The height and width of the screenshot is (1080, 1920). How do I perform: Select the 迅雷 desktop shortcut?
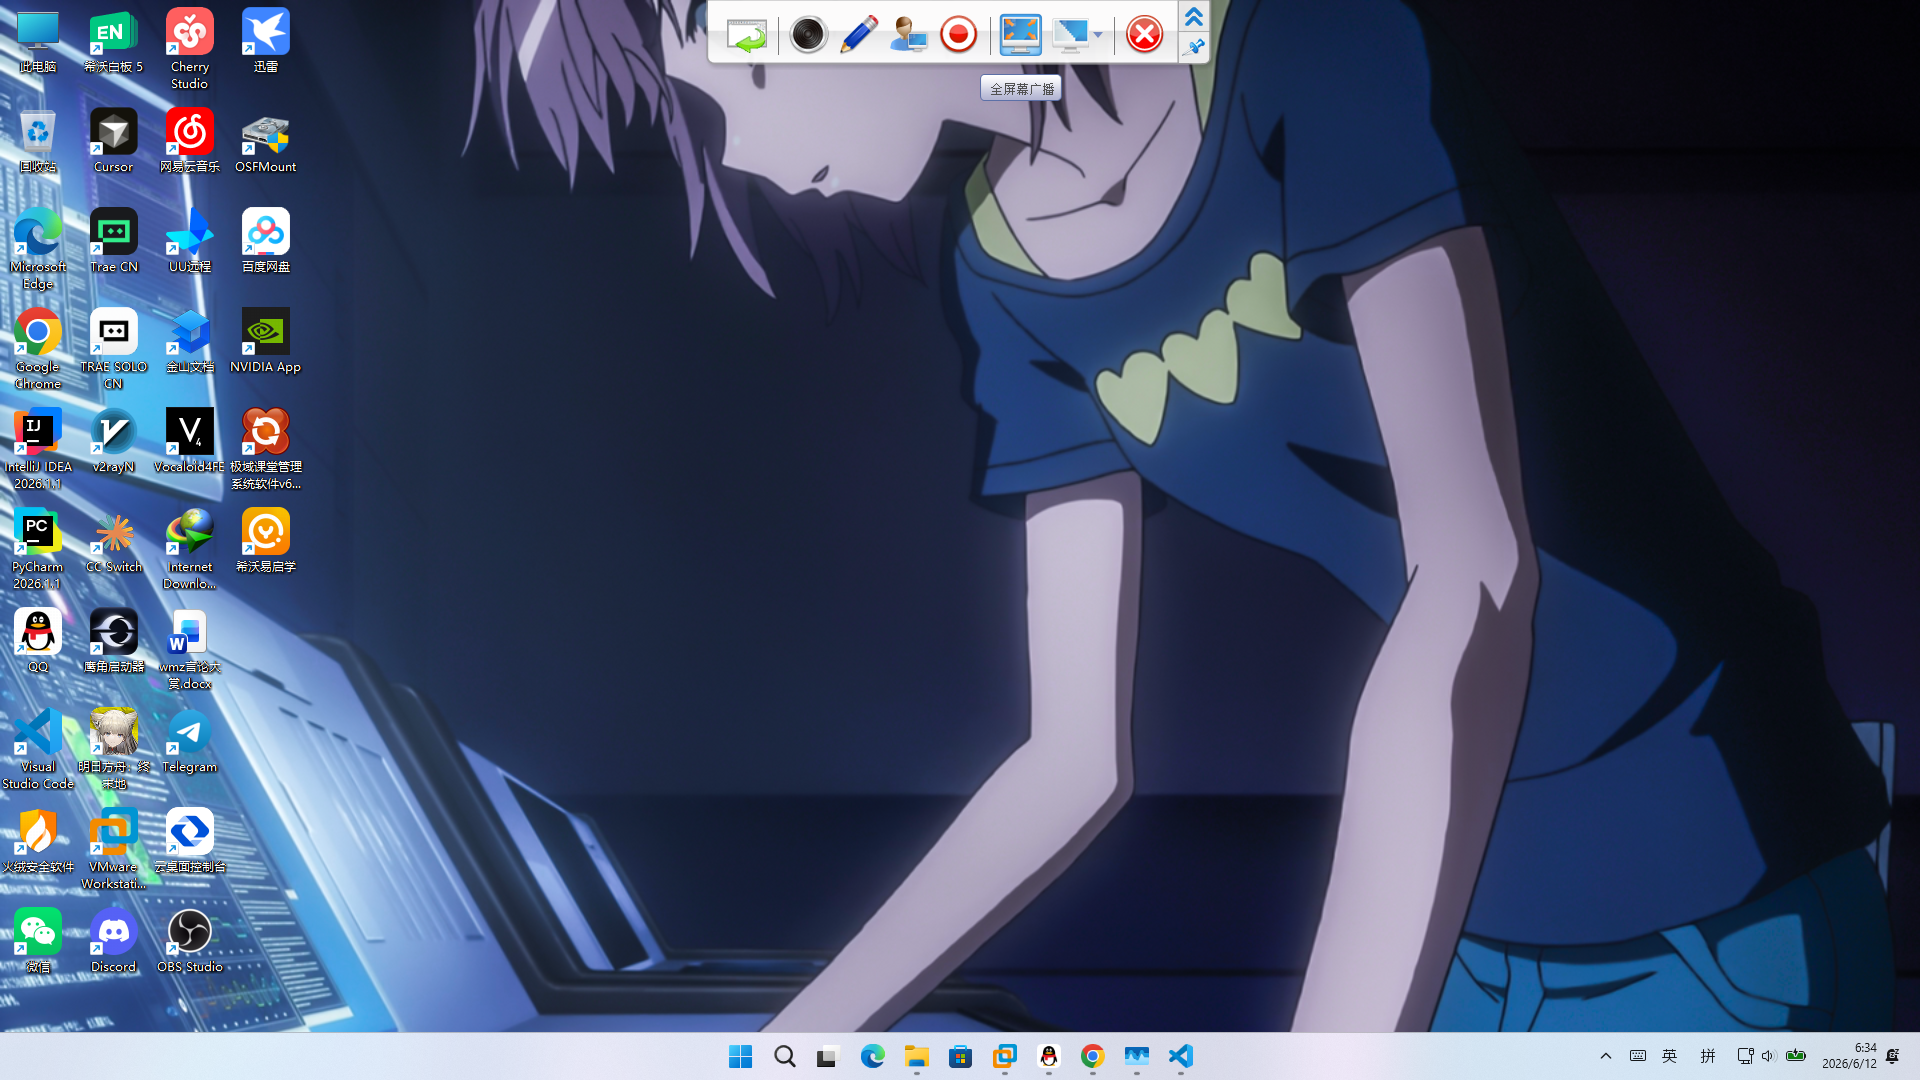click(x=266, y=42)
